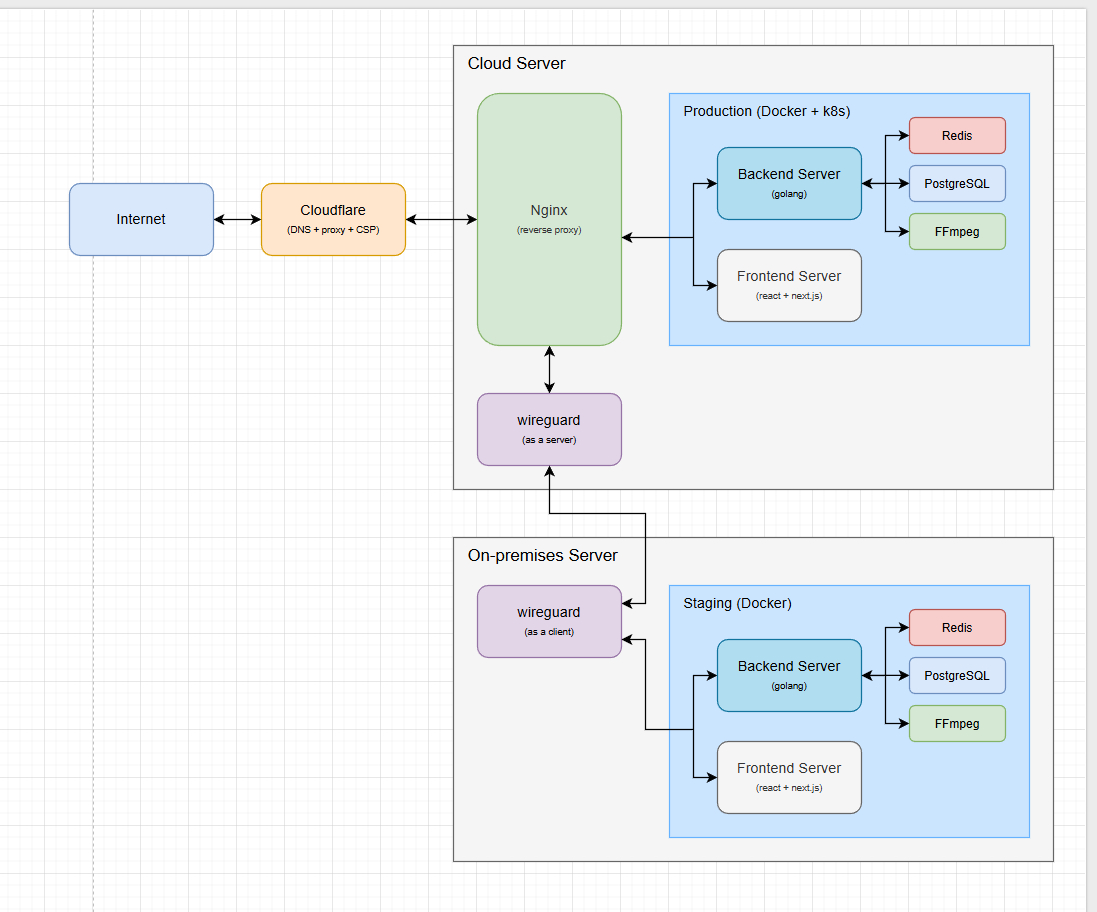Click the Frontend Server in Production
The width and height of the screenshot is (1097, 912).
click(789, 285)
